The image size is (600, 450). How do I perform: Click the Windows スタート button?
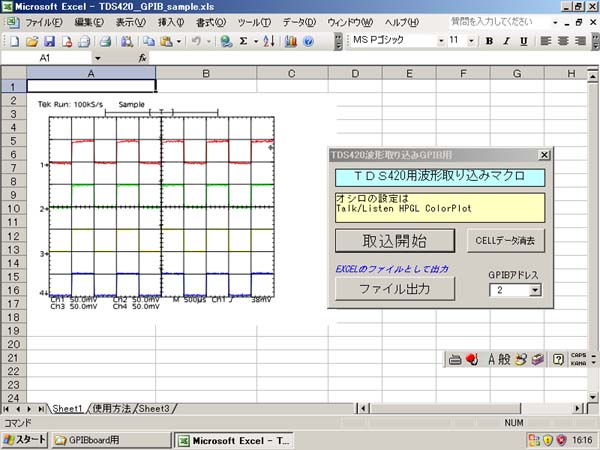coord(25,440)
